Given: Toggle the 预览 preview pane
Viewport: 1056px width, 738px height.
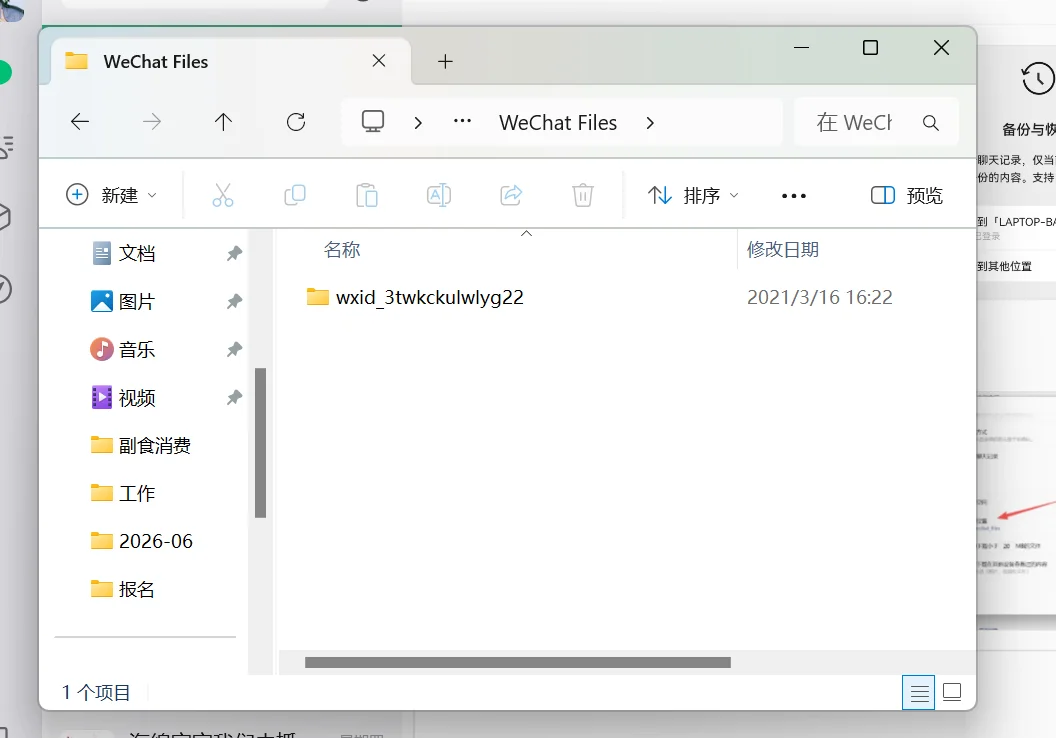Looking at the screenshot, I should (906, 195).
